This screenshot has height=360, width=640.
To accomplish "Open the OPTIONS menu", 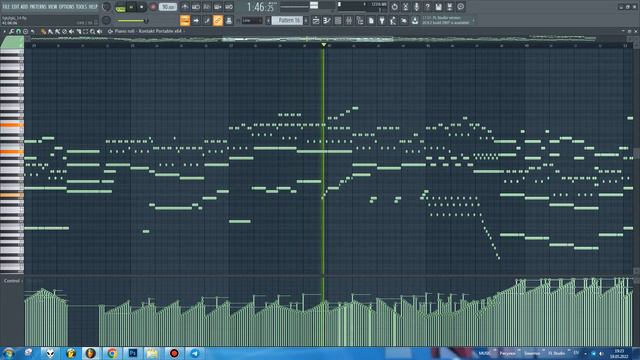I will (x=67, y=7).
